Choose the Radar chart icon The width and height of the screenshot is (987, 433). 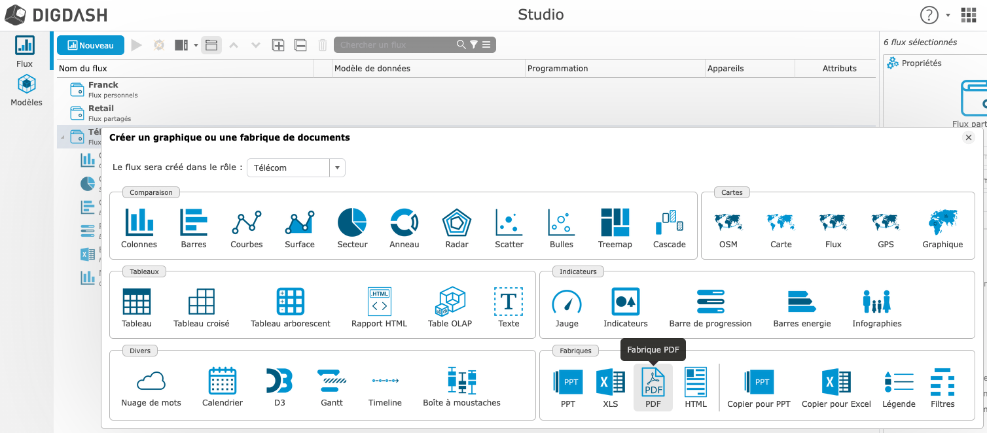click(x=456, y=227)
